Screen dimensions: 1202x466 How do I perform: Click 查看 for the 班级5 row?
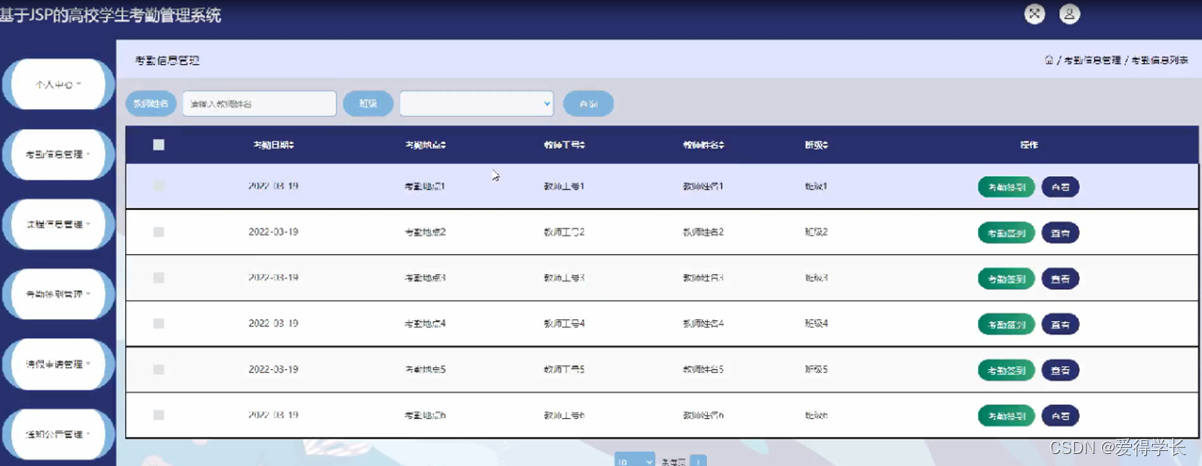[1060, 370]
